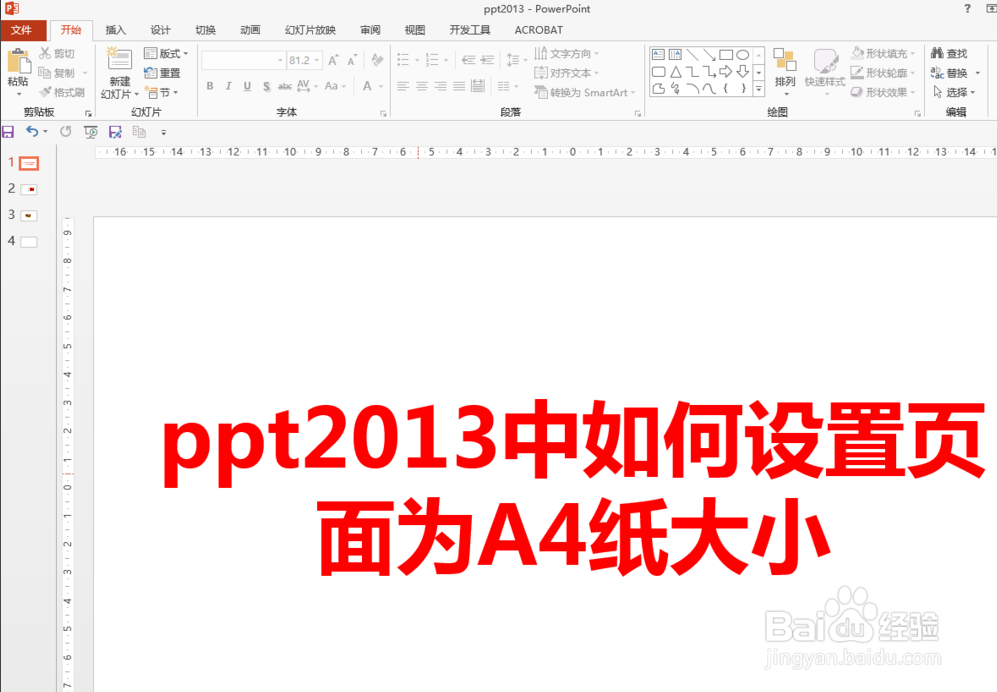This screenshot has height=692, width=997.
Task: Open line spacing dropdown
Action: tap(517, 60)
